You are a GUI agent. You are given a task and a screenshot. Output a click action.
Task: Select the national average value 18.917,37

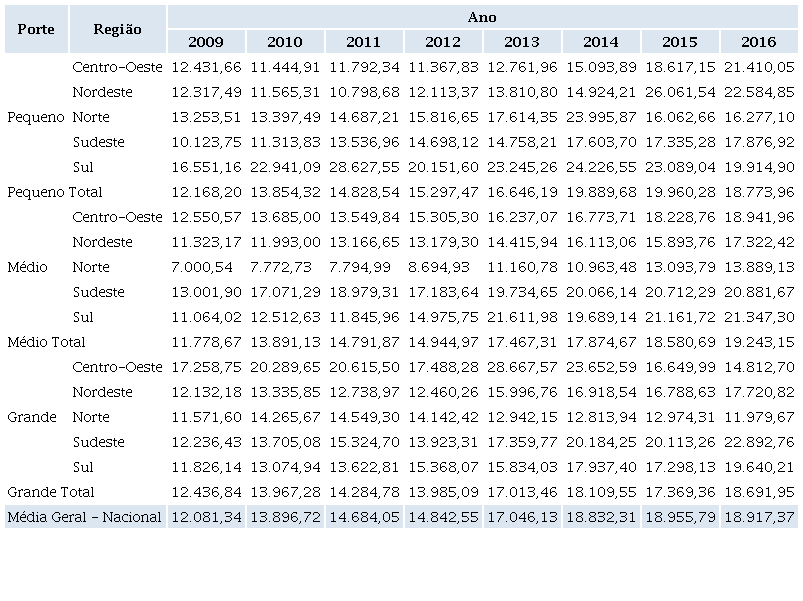tap(759, 517)
